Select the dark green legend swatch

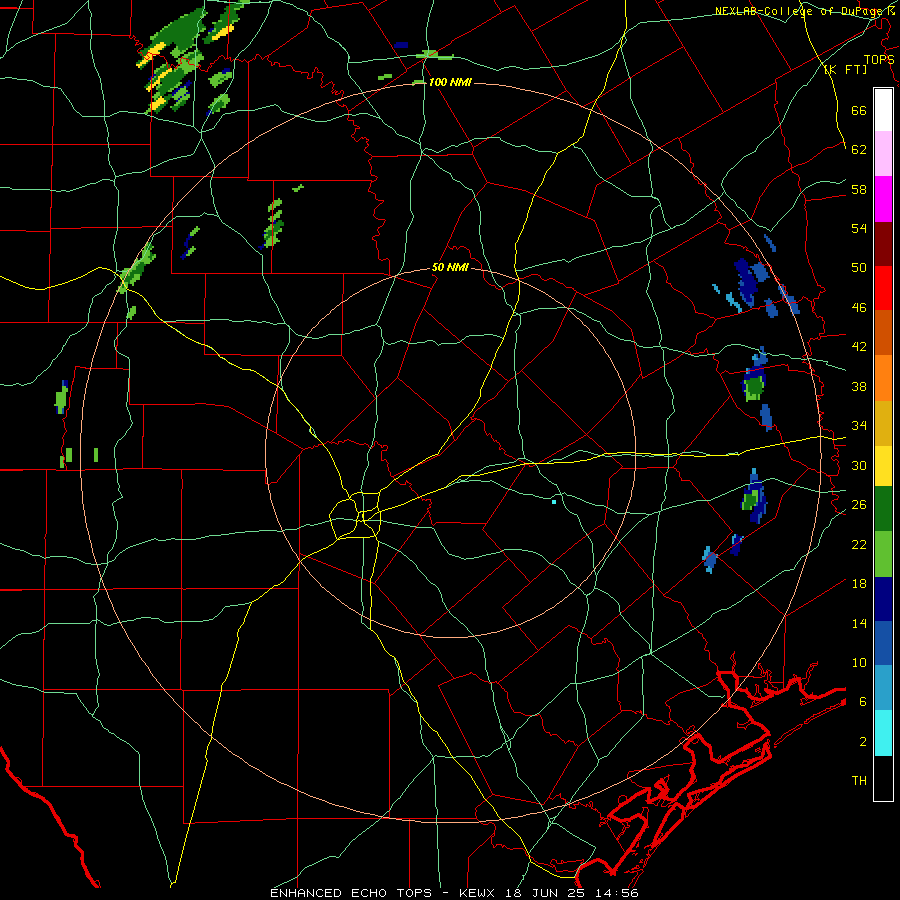click(883, 509)
